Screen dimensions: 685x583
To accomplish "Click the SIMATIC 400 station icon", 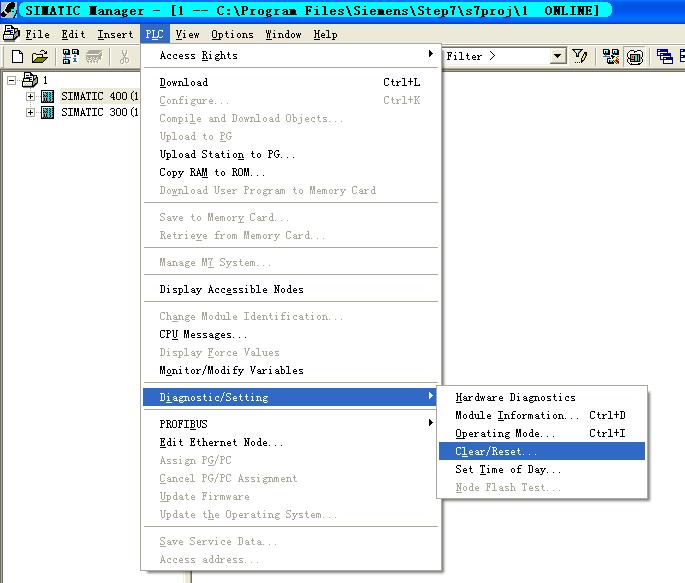I will coord(47,96).
